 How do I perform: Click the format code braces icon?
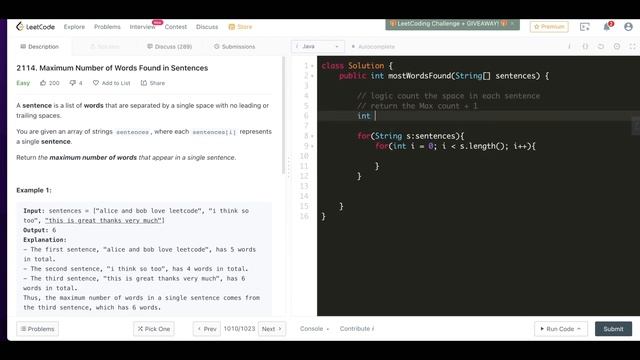585,47
